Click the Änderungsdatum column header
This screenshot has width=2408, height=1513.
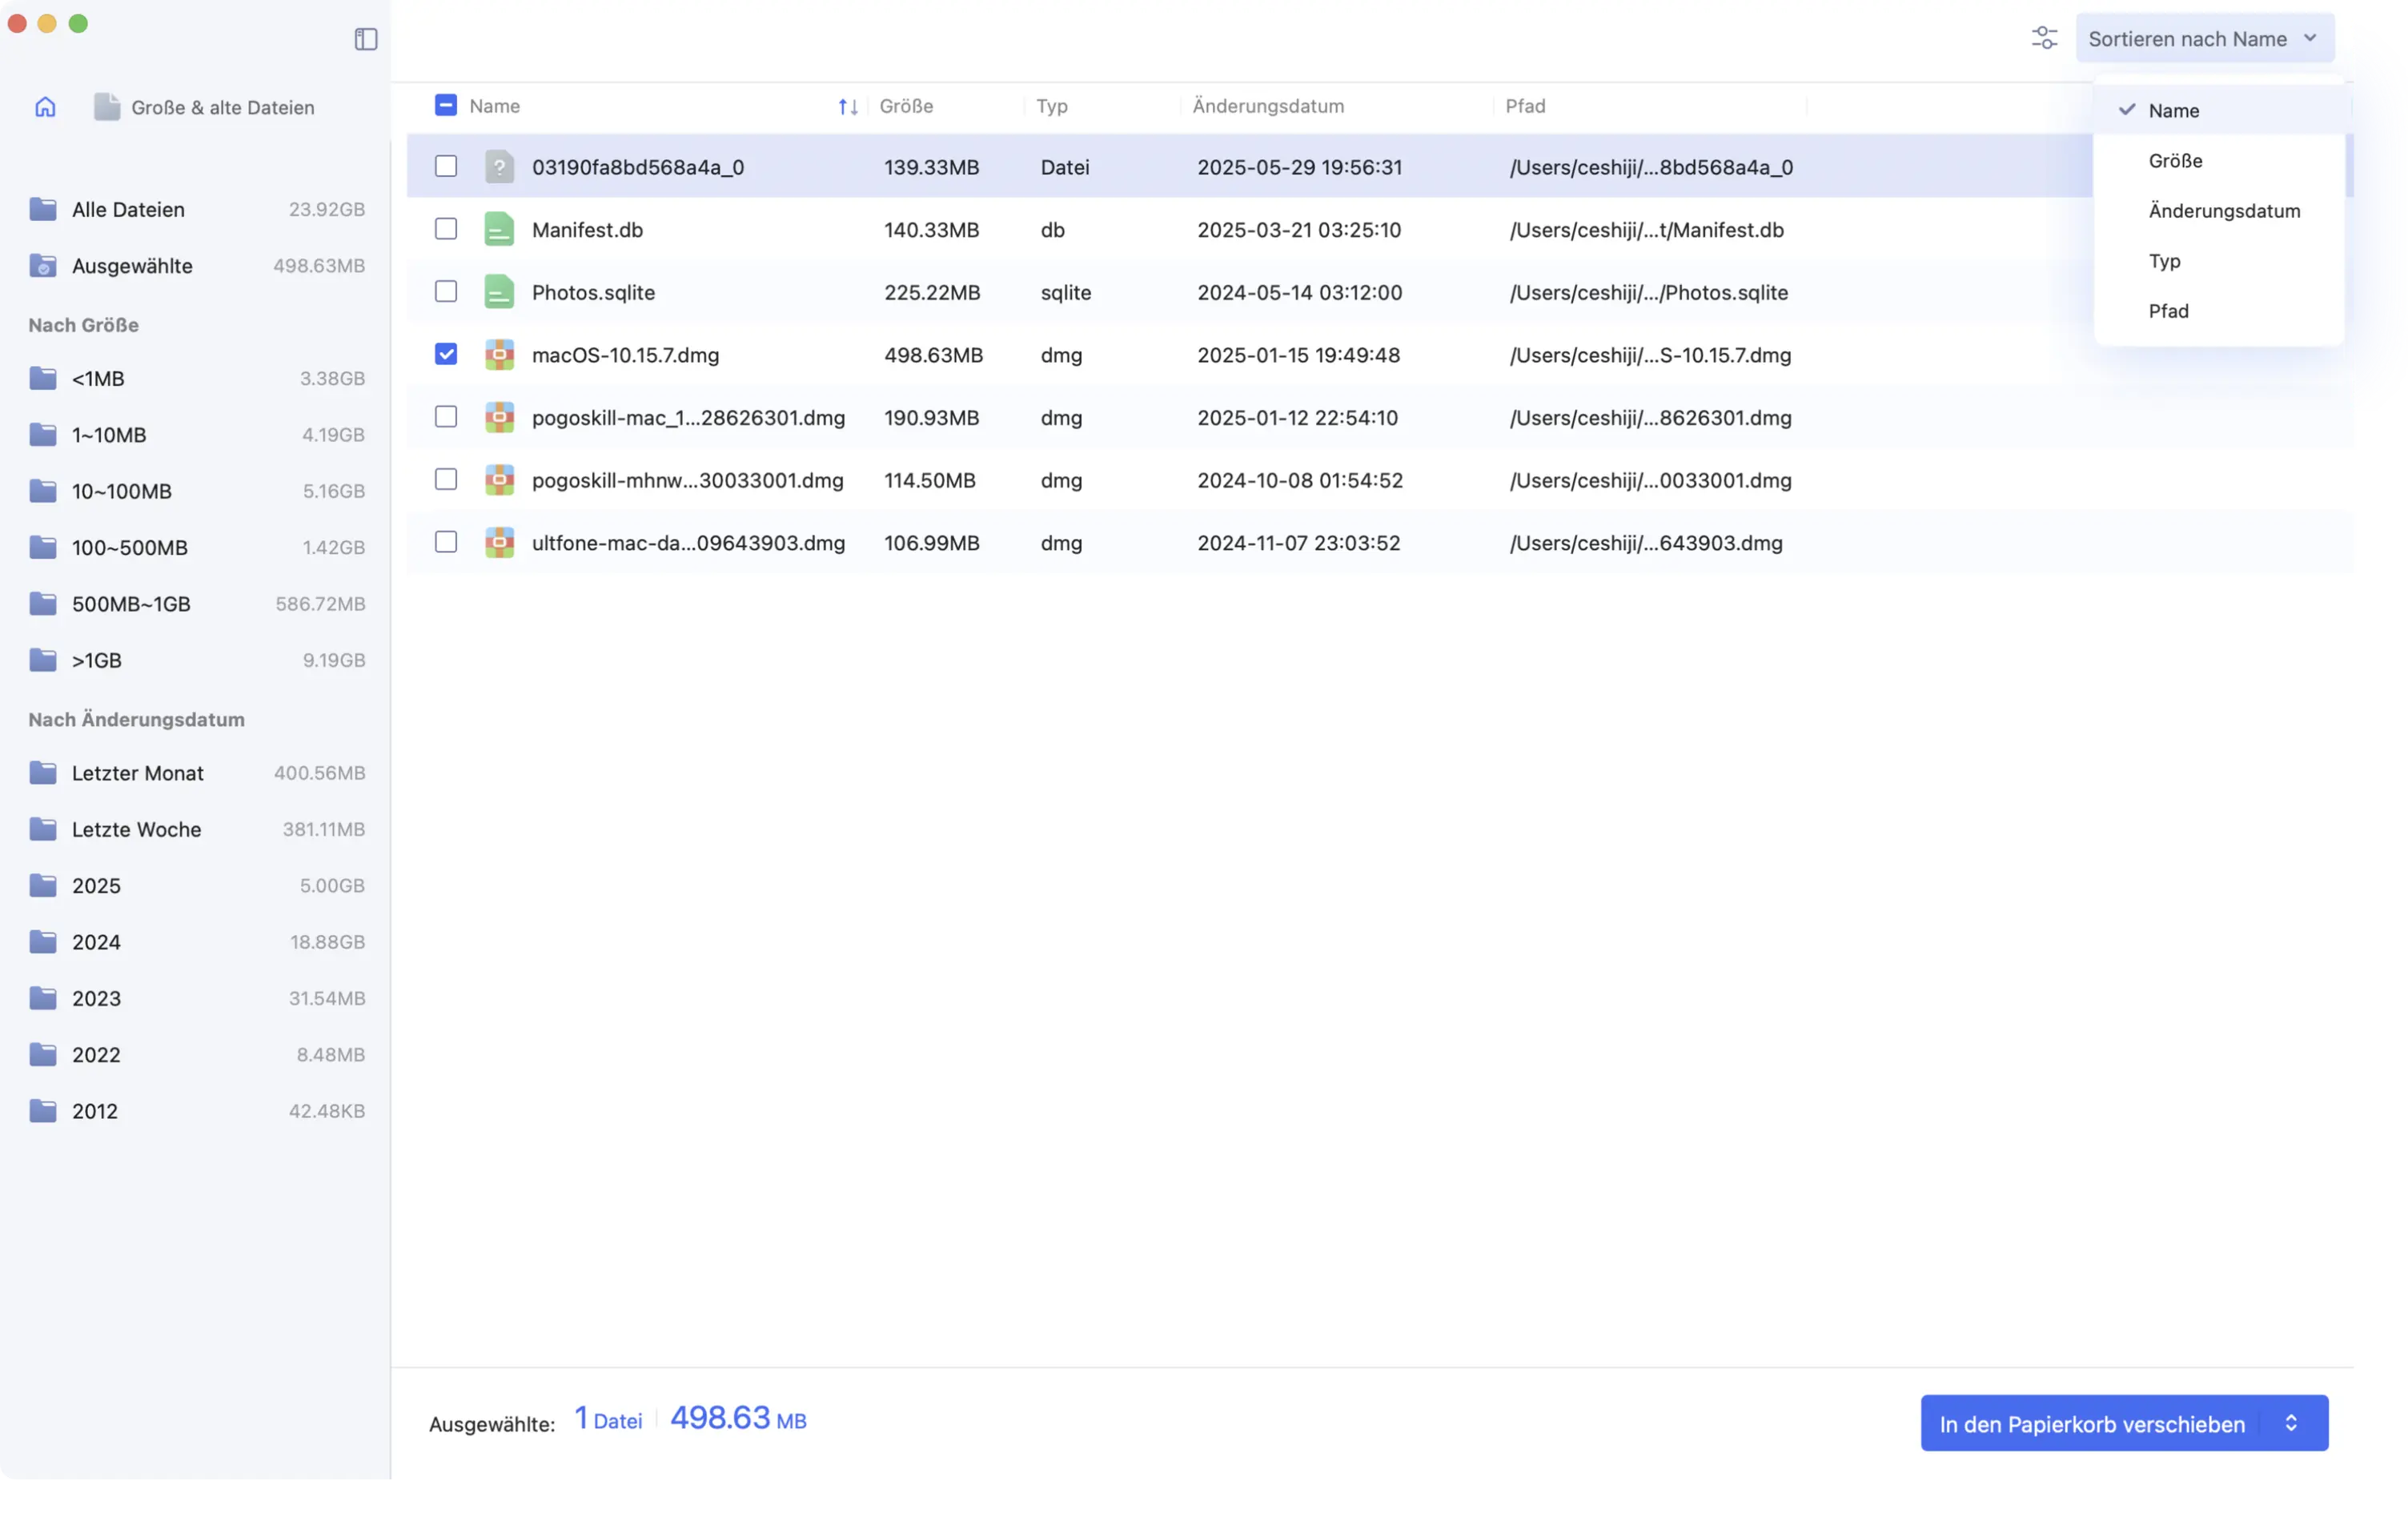coord(1268,106)
